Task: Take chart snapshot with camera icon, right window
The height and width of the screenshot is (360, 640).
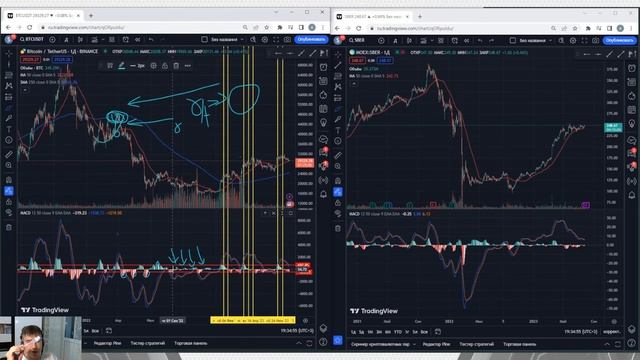Action: pyautogui.click(x=596, y=40)
